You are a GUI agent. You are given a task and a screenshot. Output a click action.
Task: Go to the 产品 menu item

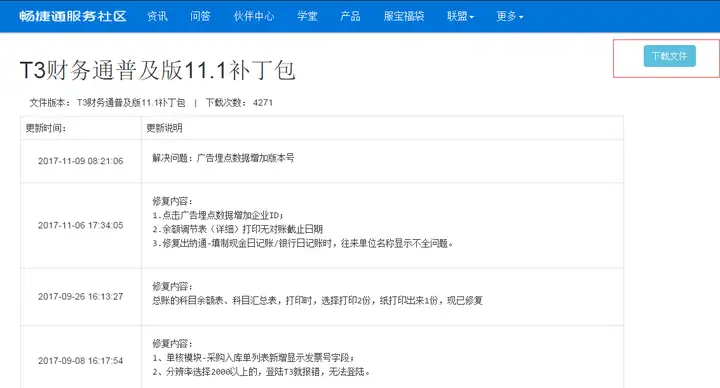(x=350, y=16)
